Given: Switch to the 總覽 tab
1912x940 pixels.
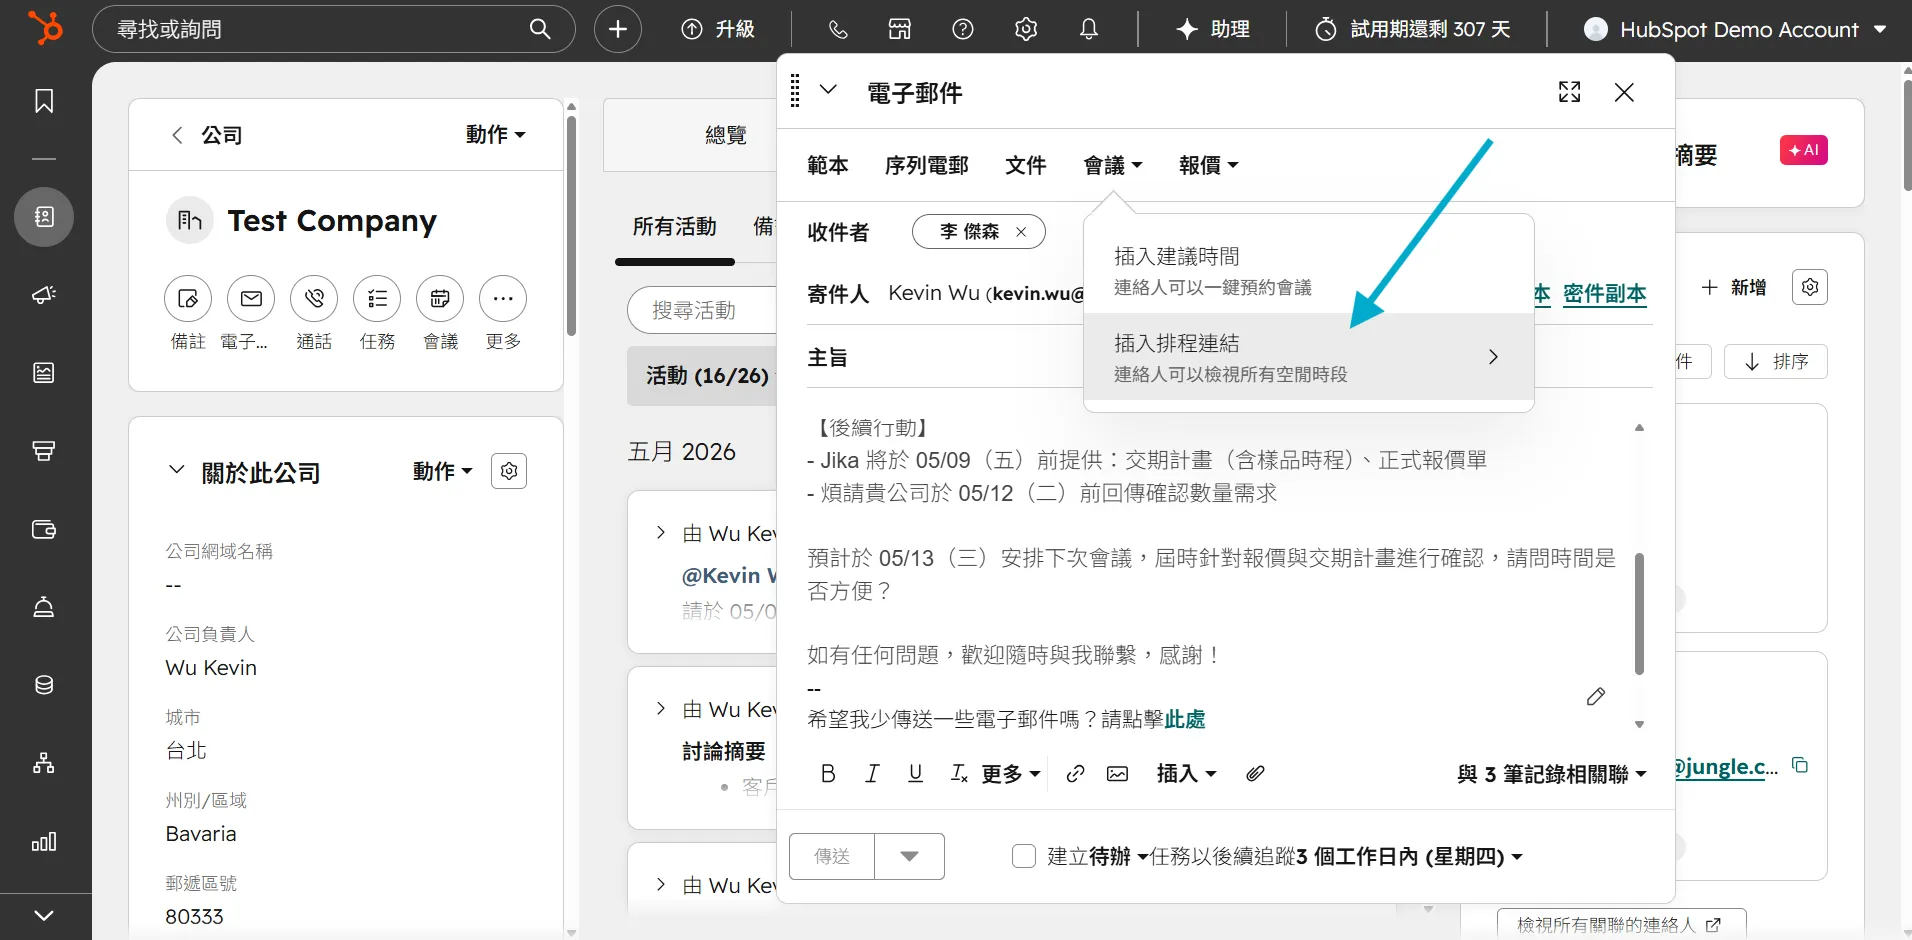Looking at the screenshot, I should (726, 135).
